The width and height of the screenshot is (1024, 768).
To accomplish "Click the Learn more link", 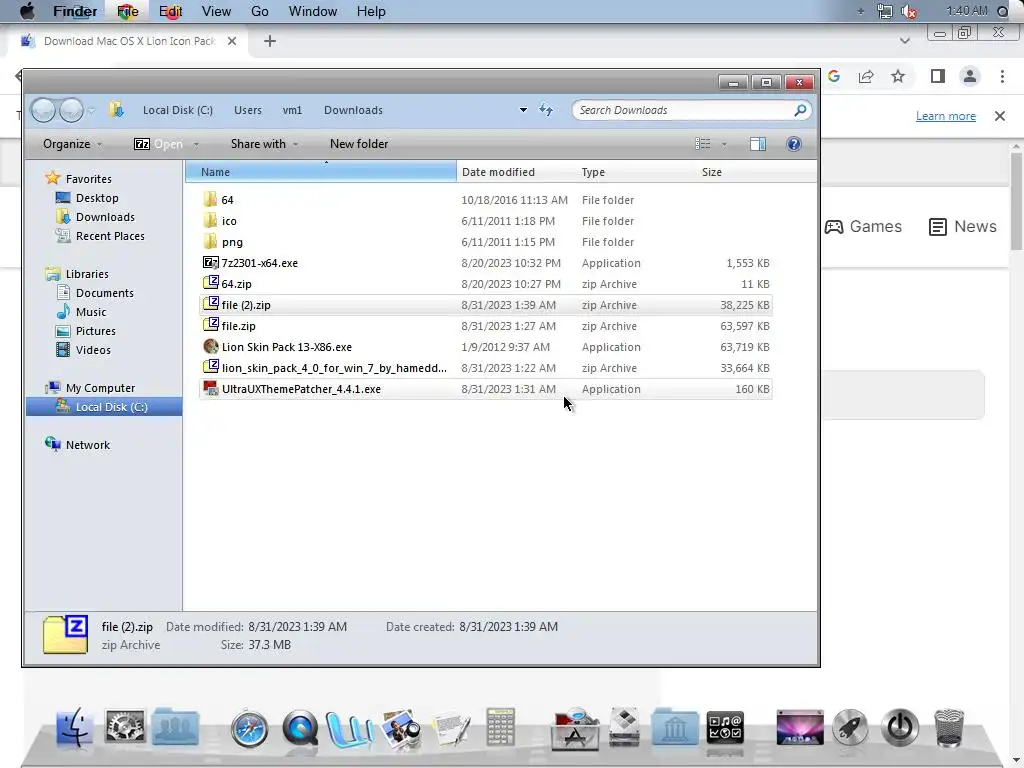I will point(946,116).
